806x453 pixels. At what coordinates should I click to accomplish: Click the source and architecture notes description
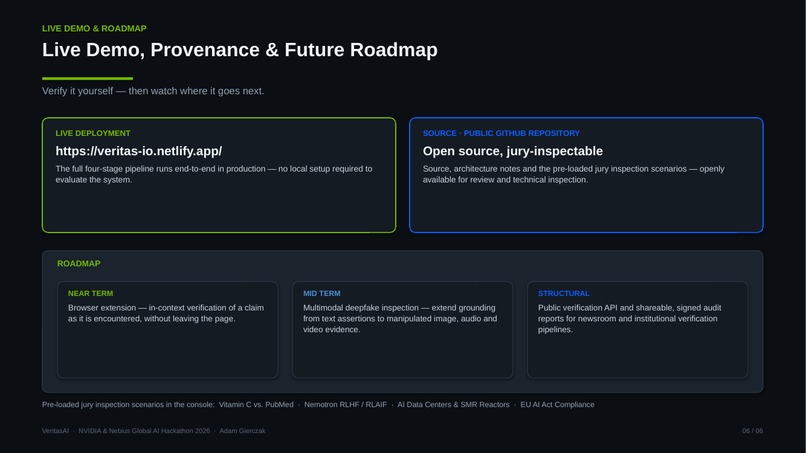pos(573,174)
